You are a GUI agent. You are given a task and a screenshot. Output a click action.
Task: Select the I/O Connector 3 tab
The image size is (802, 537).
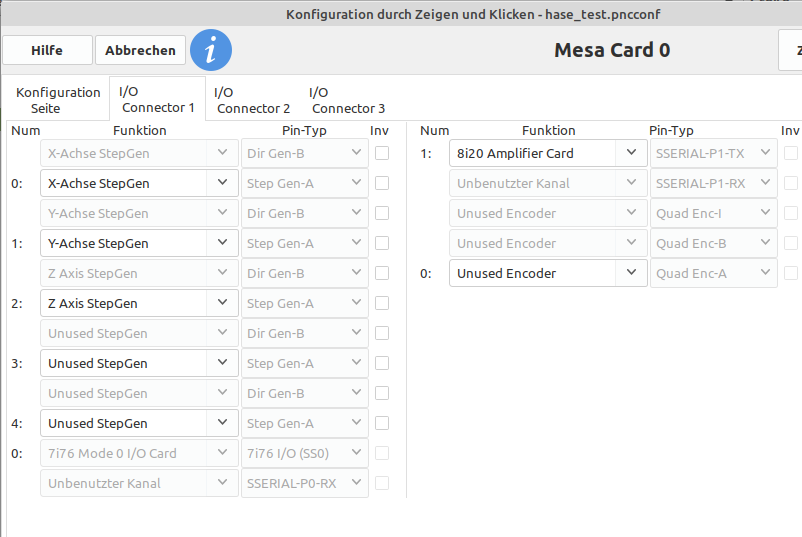click(x=348, y=100)
